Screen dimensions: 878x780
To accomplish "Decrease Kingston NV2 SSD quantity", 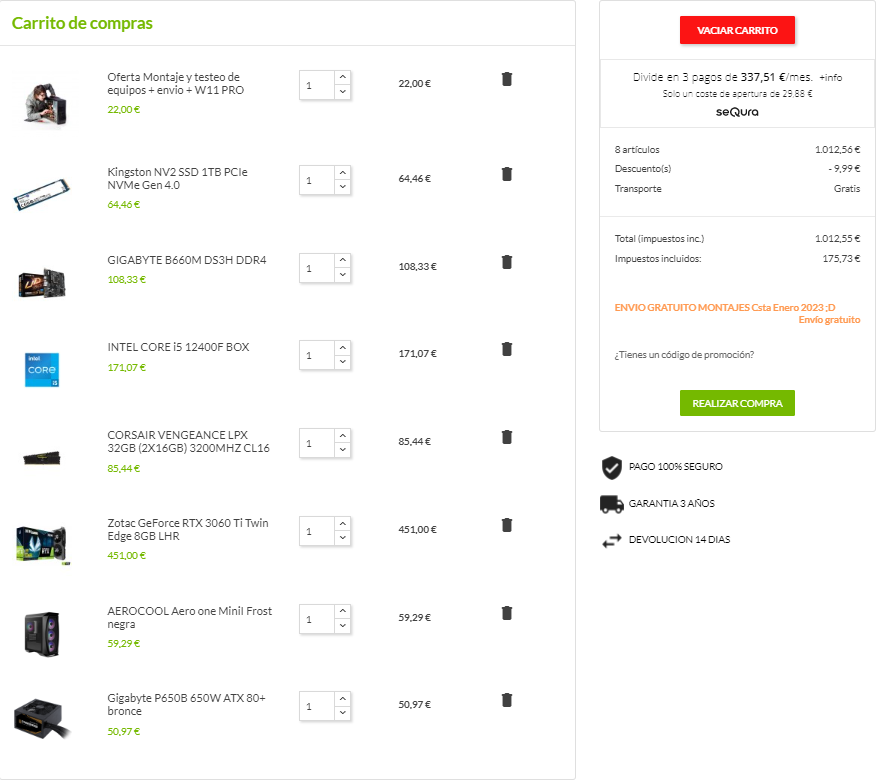I will [x=343, y=187].
